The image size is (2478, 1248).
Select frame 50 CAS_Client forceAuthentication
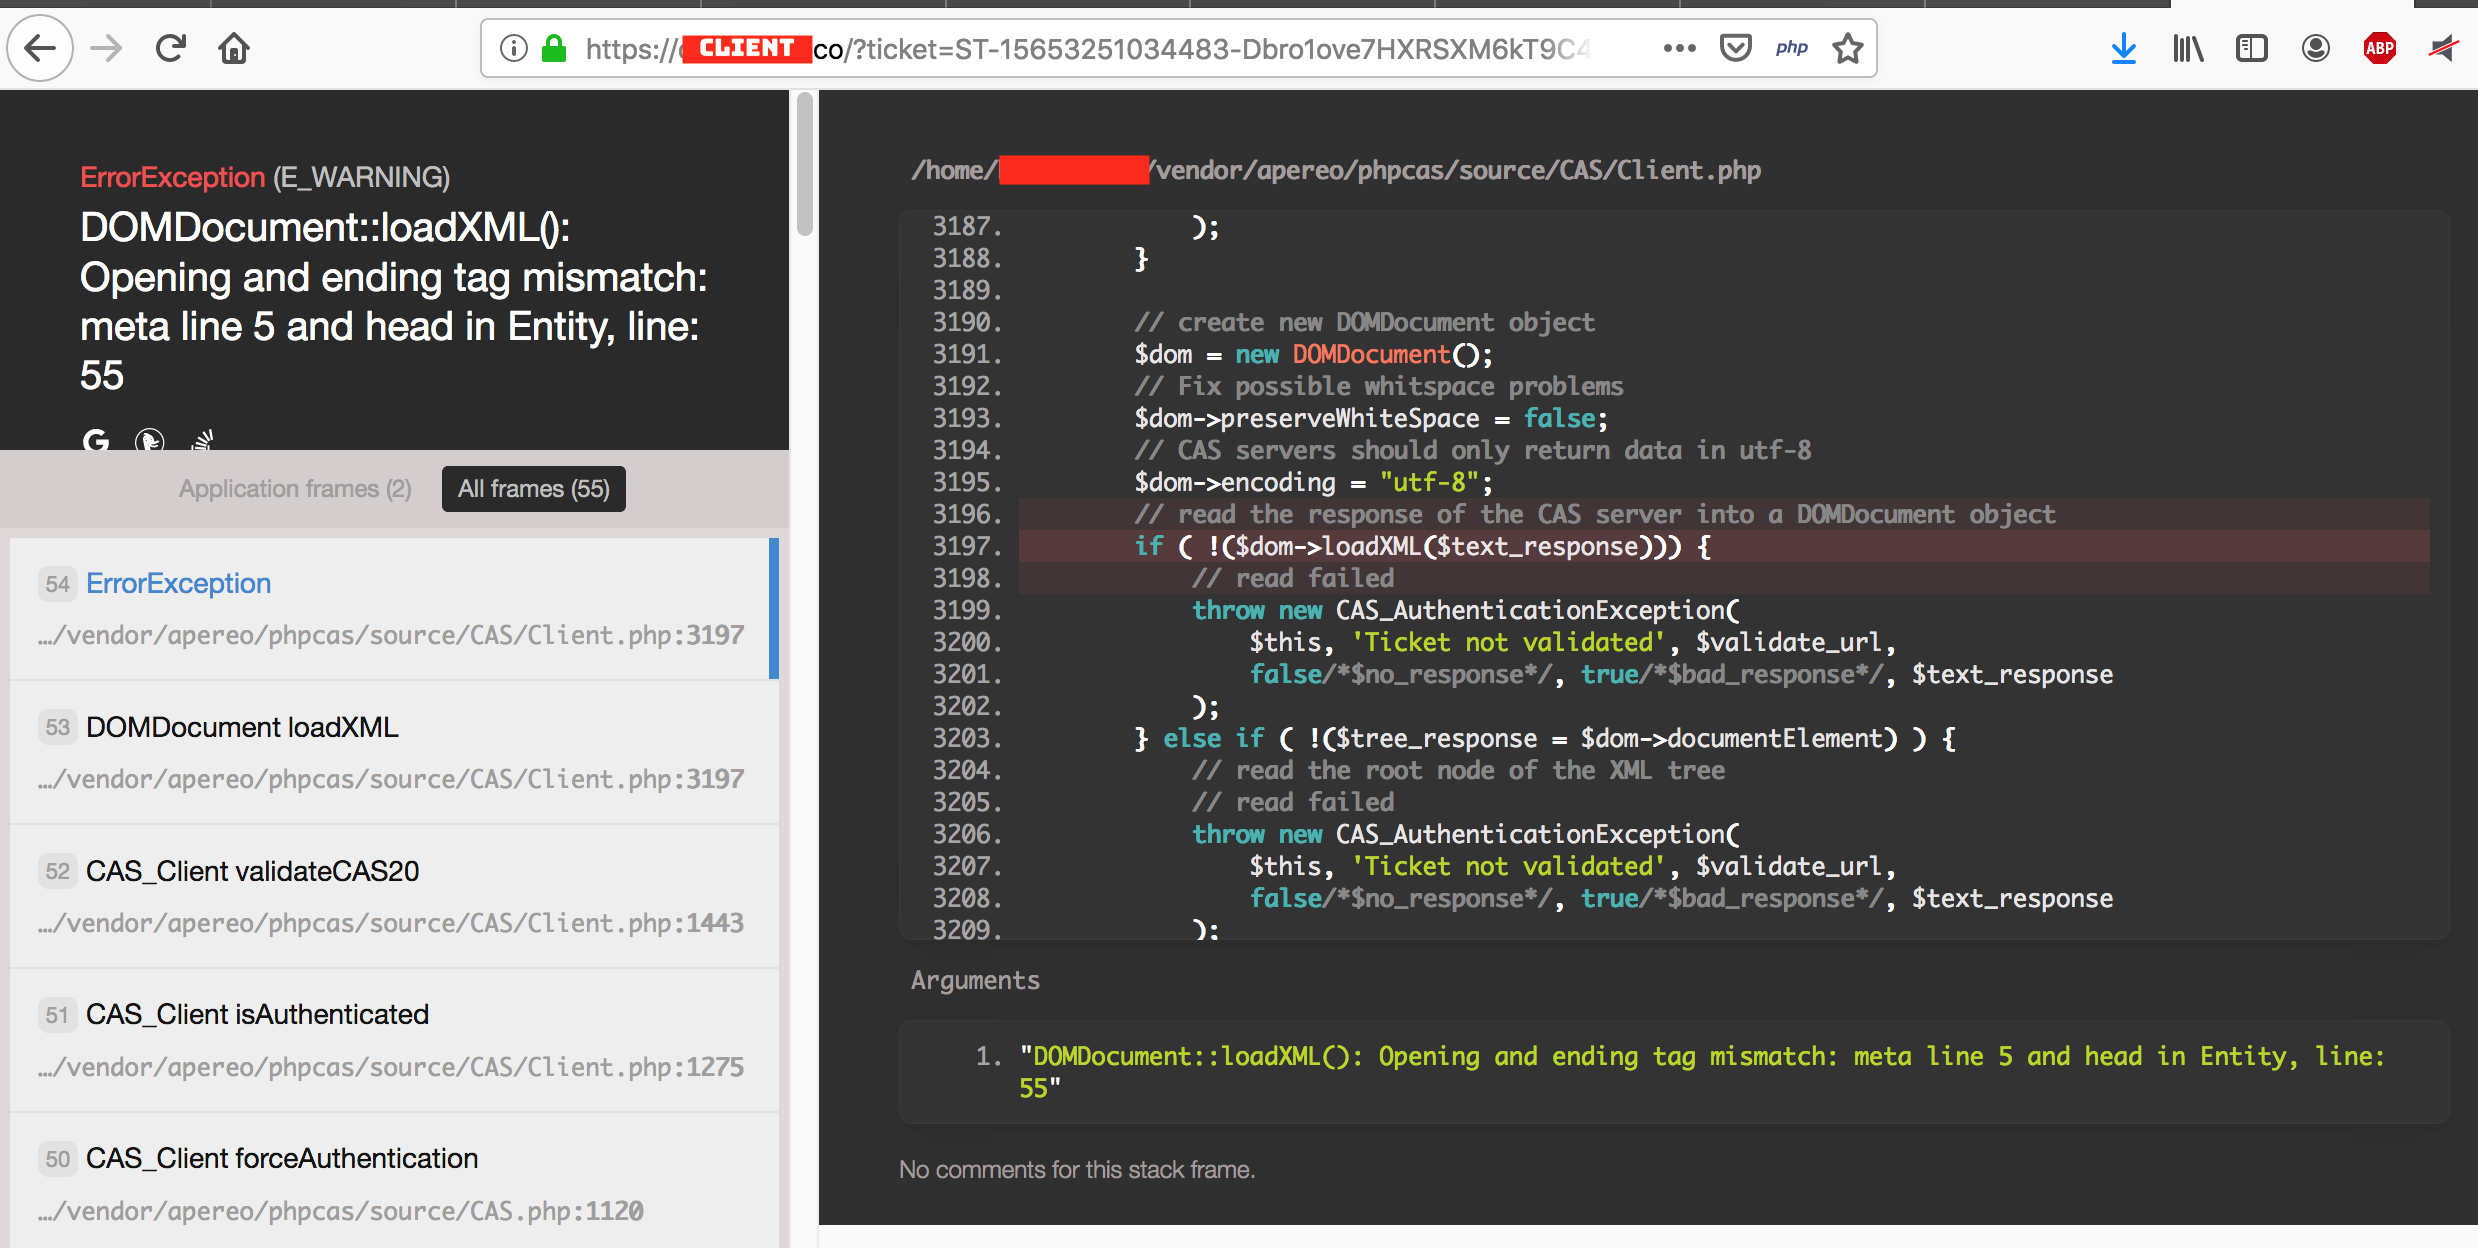pyautogui.click(x=394, y=1180)
